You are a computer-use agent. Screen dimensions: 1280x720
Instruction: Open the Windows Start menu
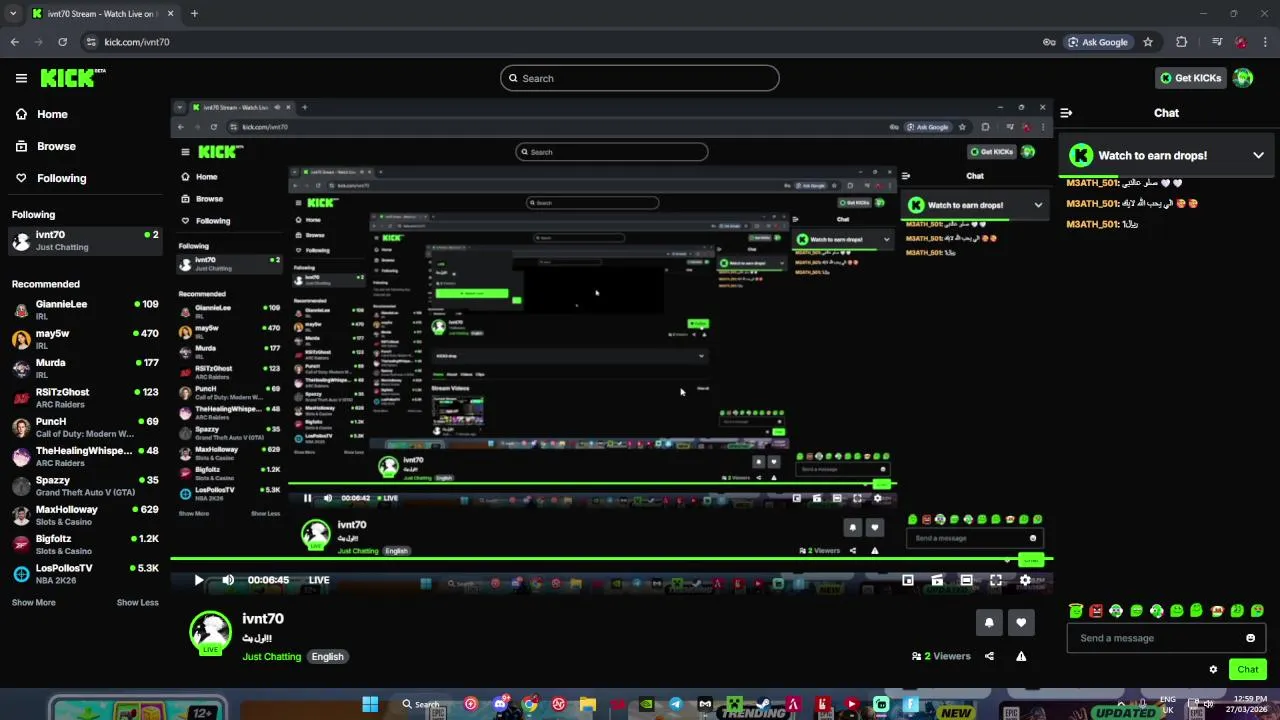370,704
